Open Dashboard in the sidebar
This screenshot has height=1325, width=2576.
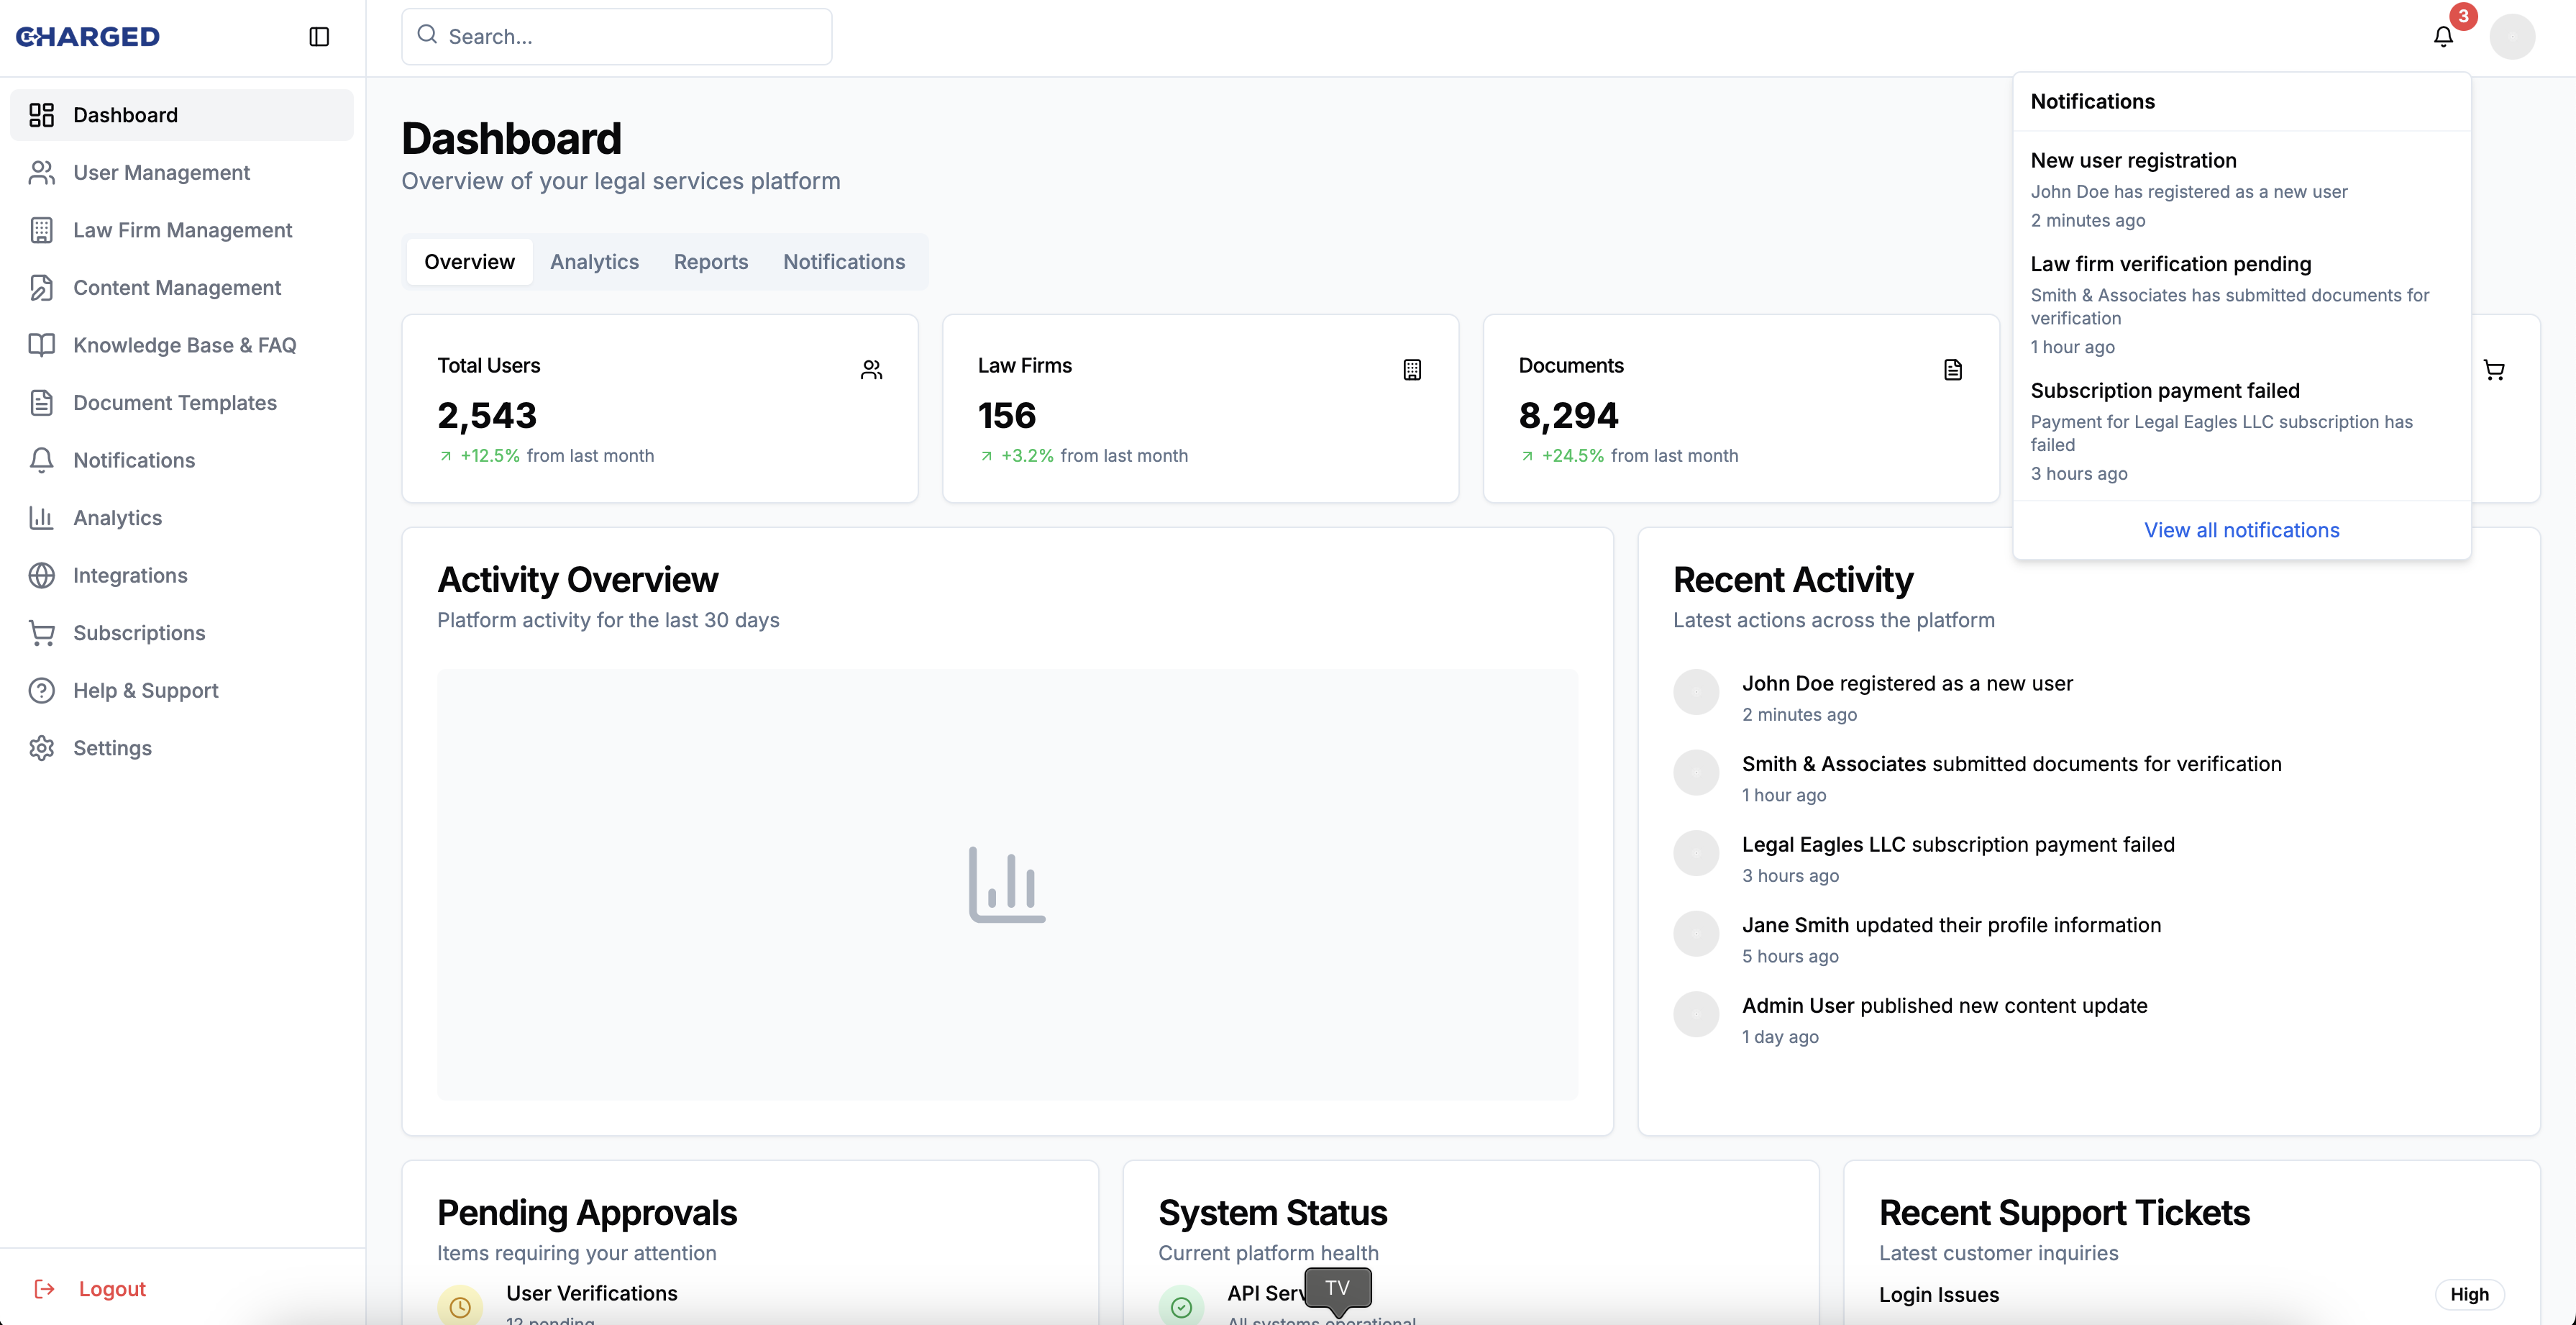click(x=182, y=115)
